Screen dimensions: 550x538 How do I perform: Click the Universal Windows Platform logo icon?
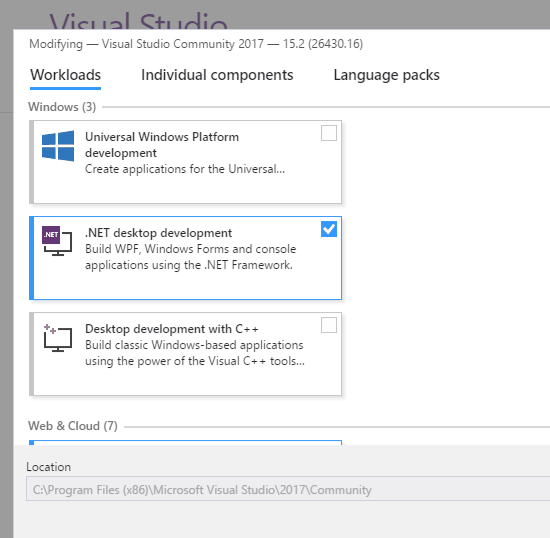[x=58, y=146]
